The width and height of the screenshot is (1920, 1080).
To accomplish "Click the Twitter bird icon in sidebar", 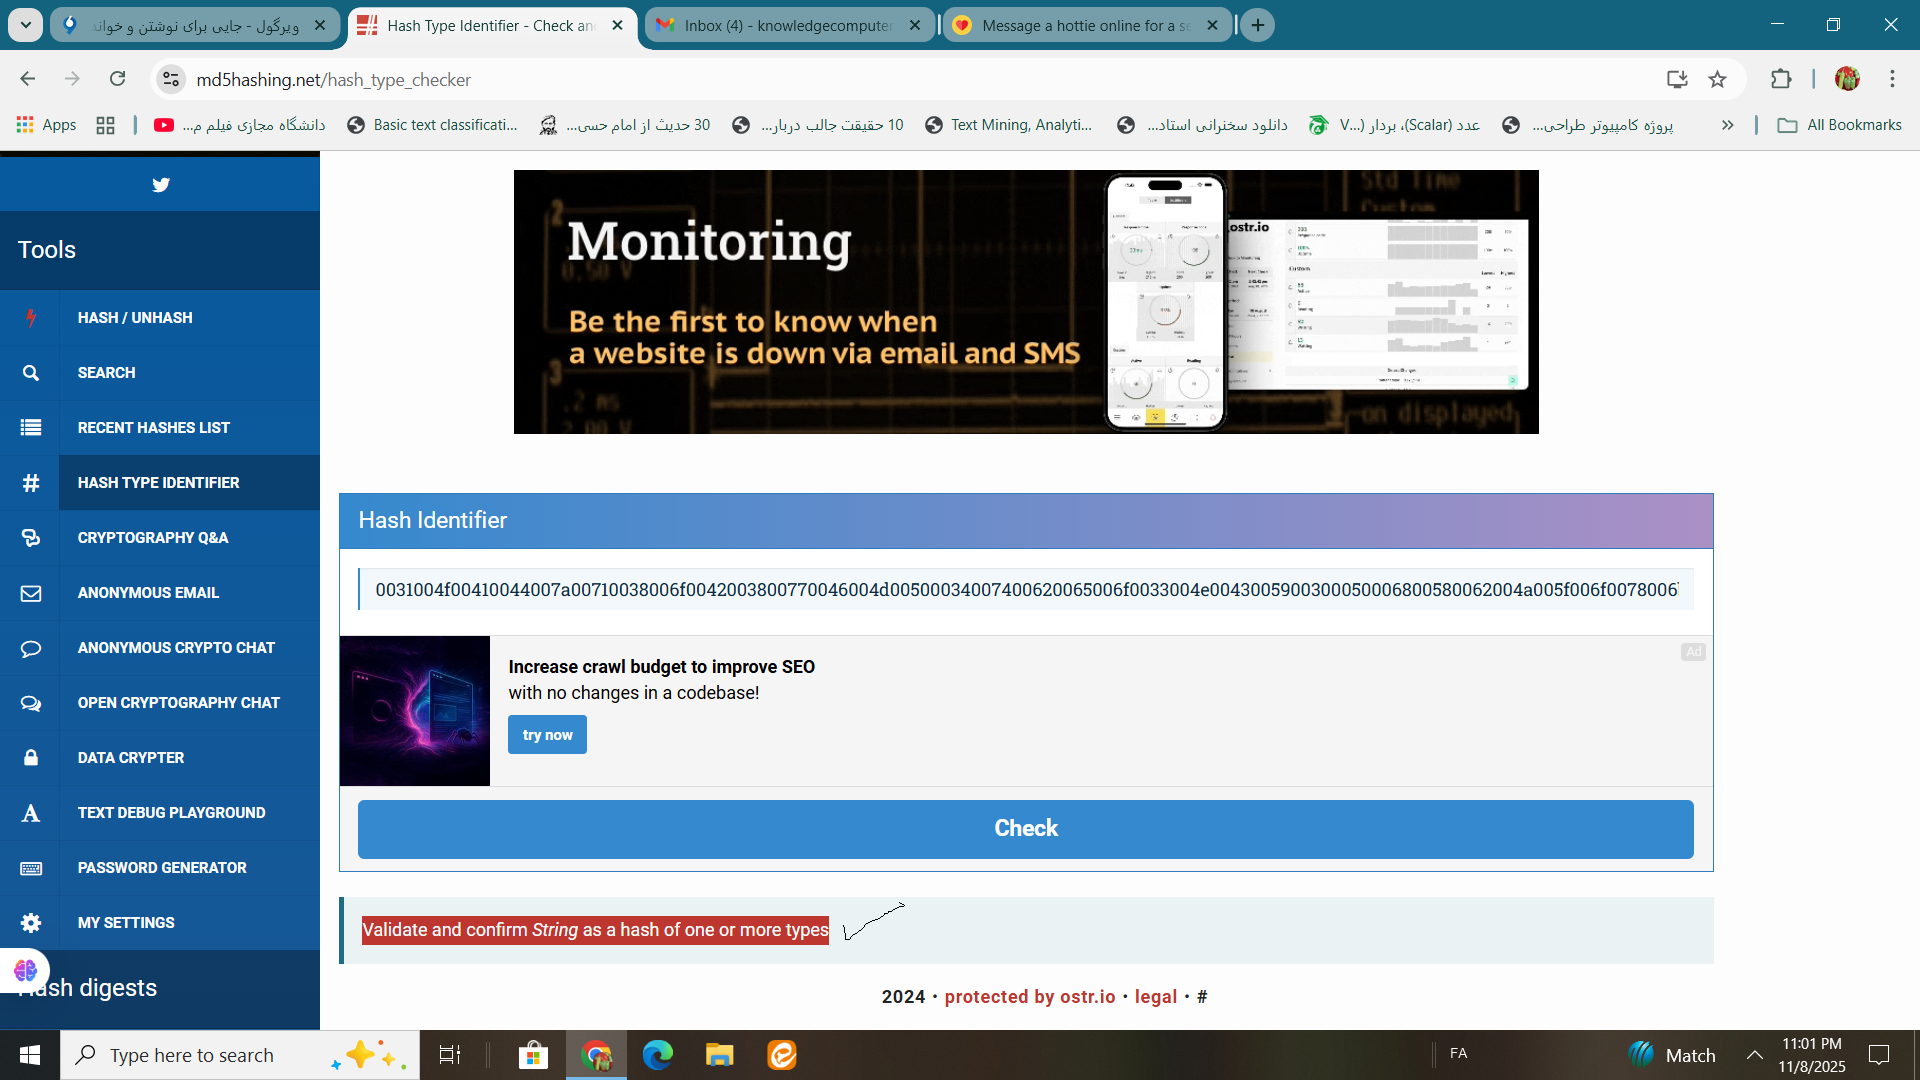I will (x=160, y=185).
